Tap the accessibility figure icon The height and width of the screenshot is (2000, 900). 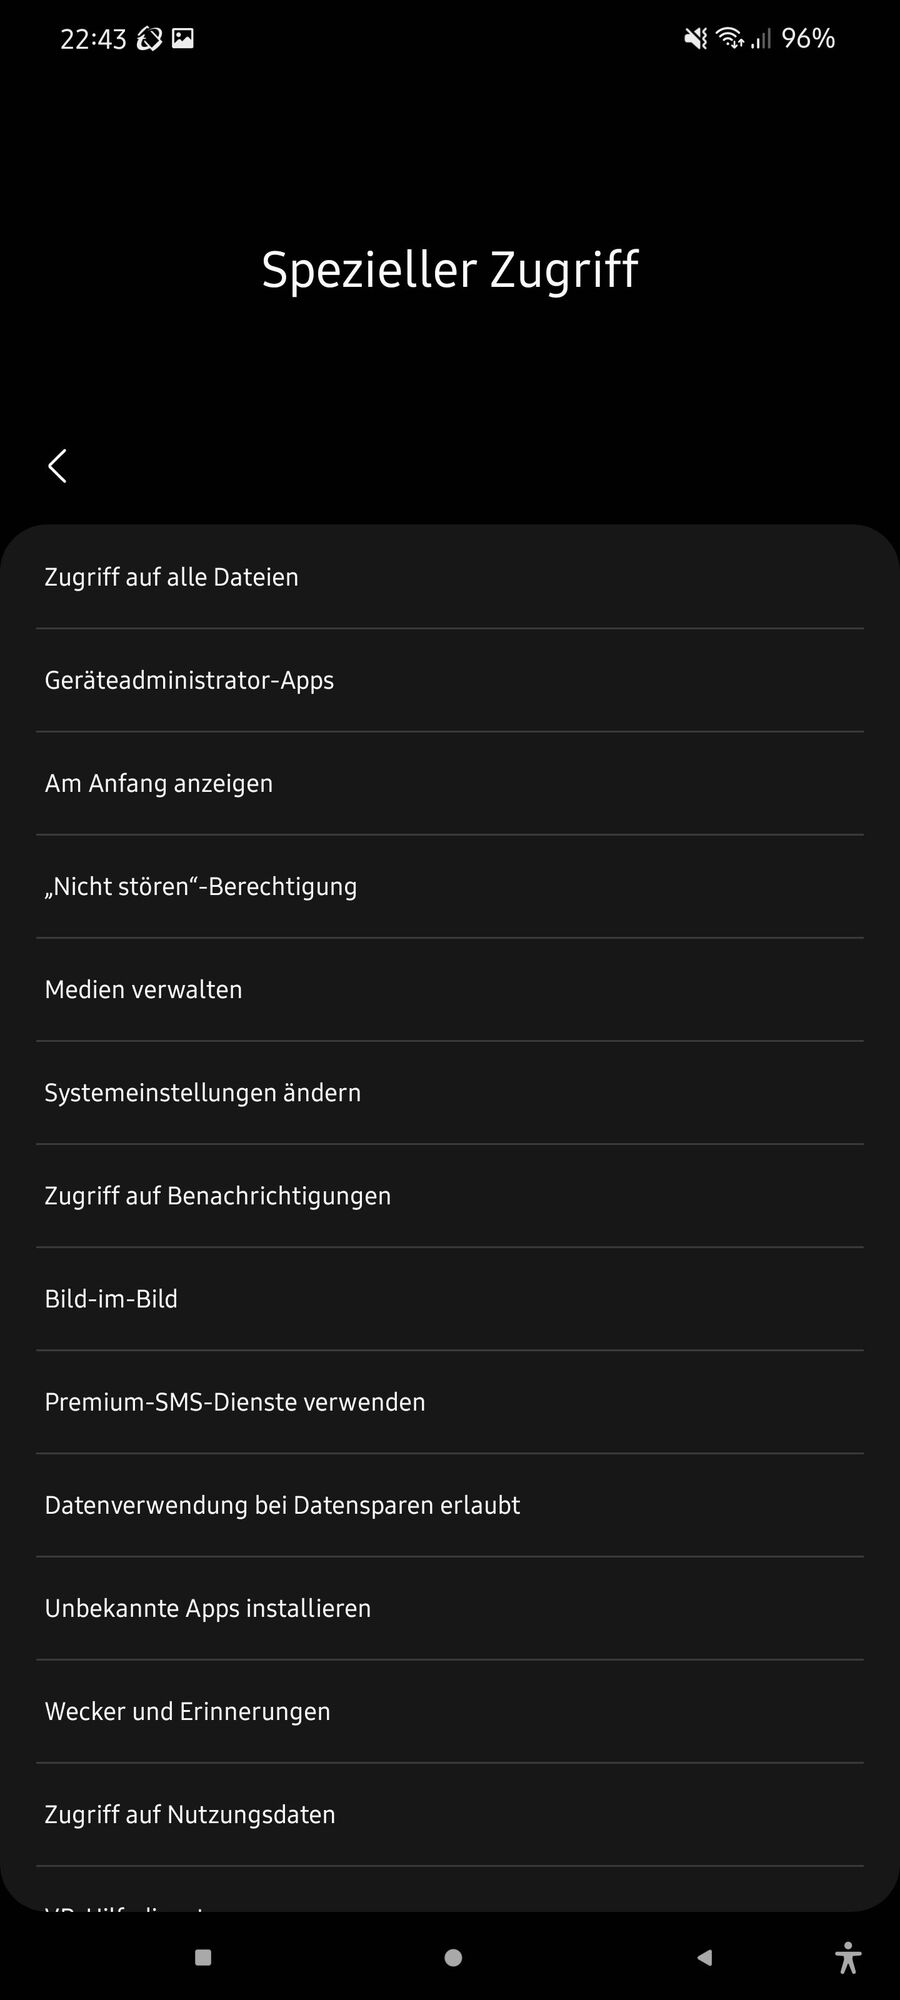848,1957
